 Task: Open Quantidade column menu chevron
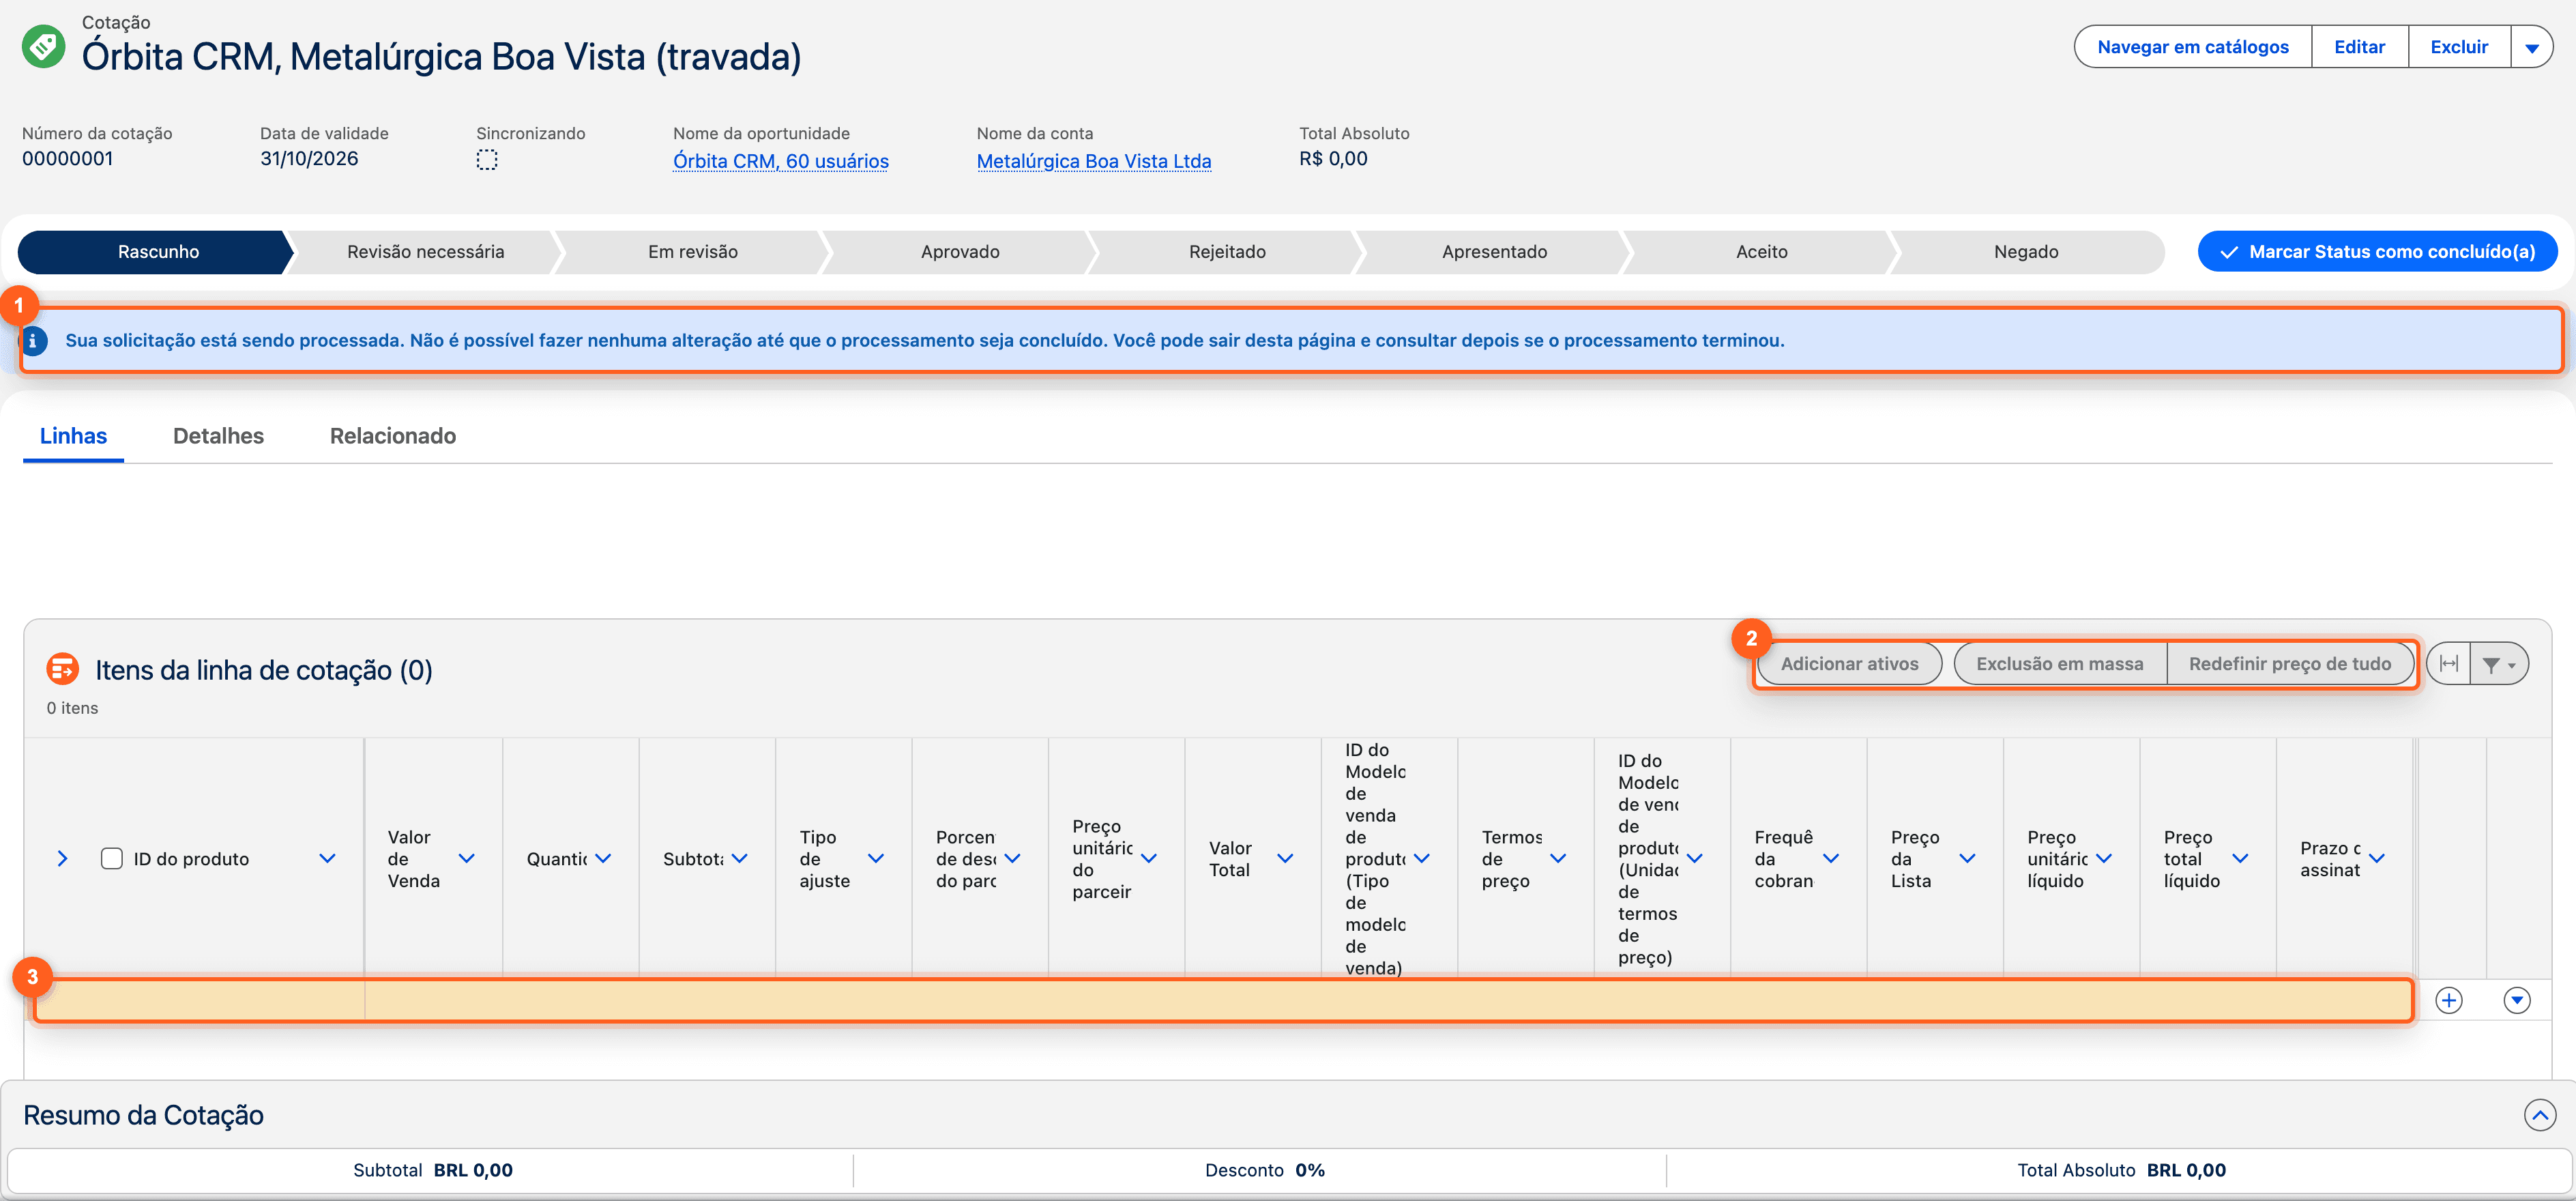click(603, 858)
